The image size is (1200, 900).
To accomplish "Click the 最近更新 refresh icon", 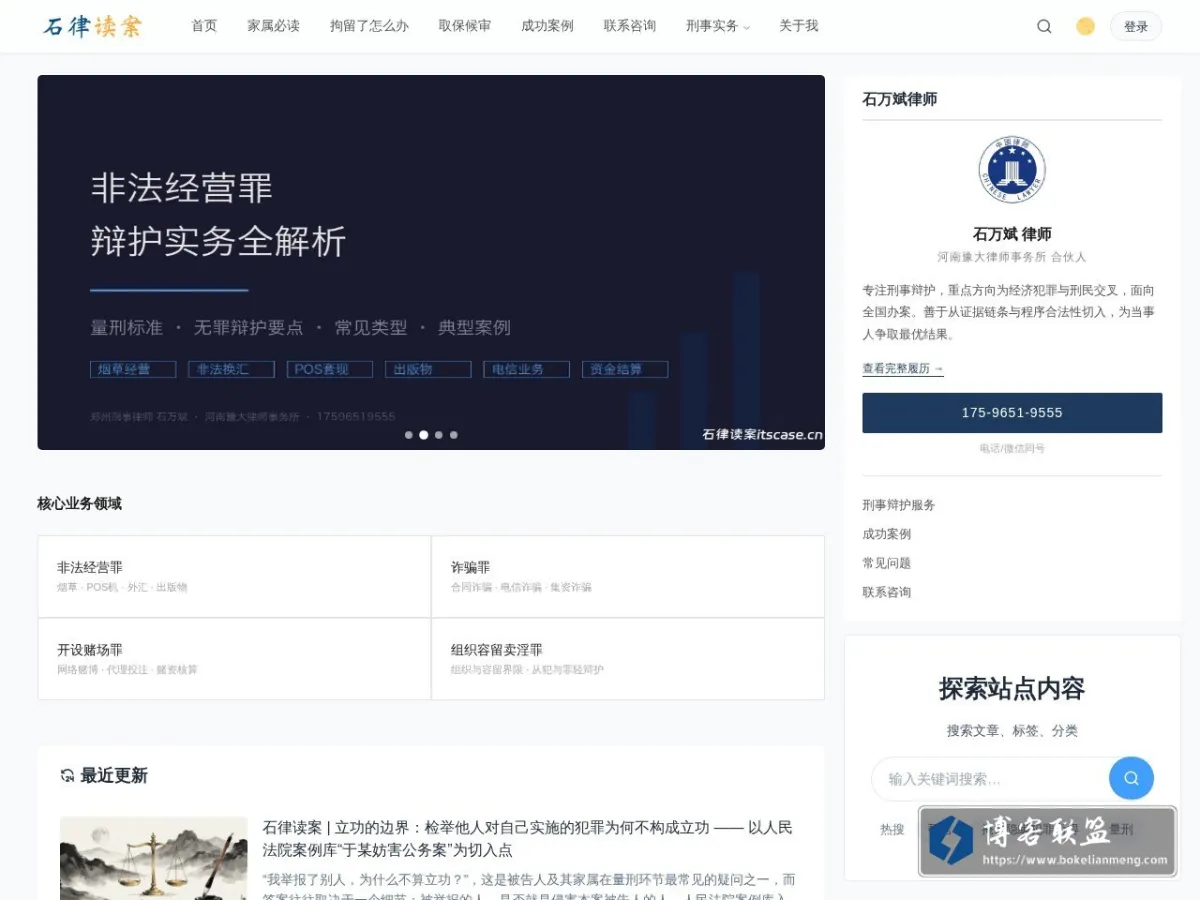I will (68, 776).
